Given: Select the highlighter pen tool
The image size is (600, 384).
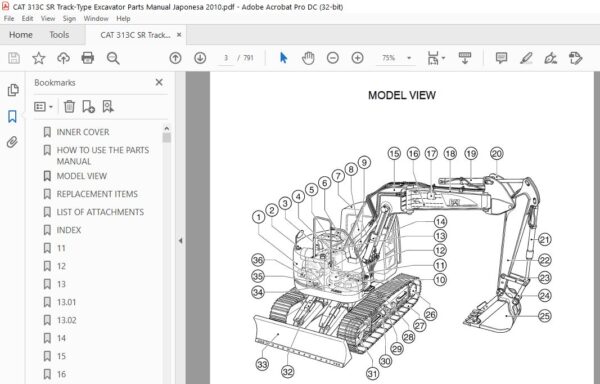Looking at the screenshot, I should tap(526, 58).
